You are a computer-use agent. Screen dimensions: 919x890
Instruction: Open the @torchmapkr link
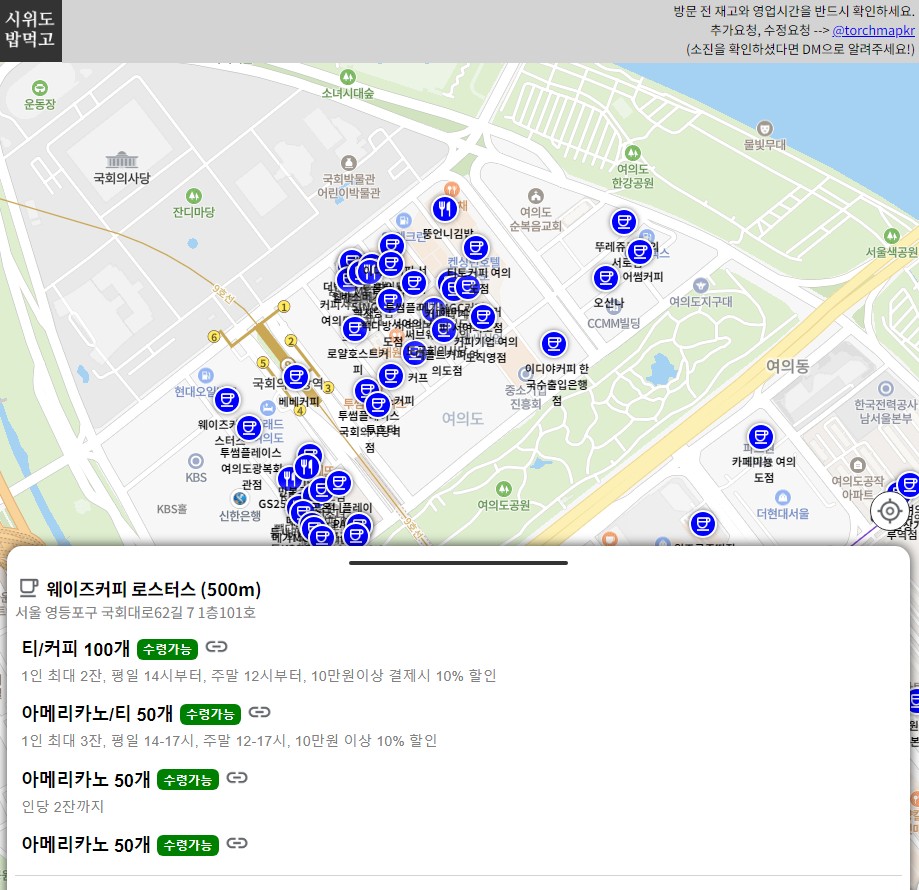pyautogui.click(x=873, y=30)
